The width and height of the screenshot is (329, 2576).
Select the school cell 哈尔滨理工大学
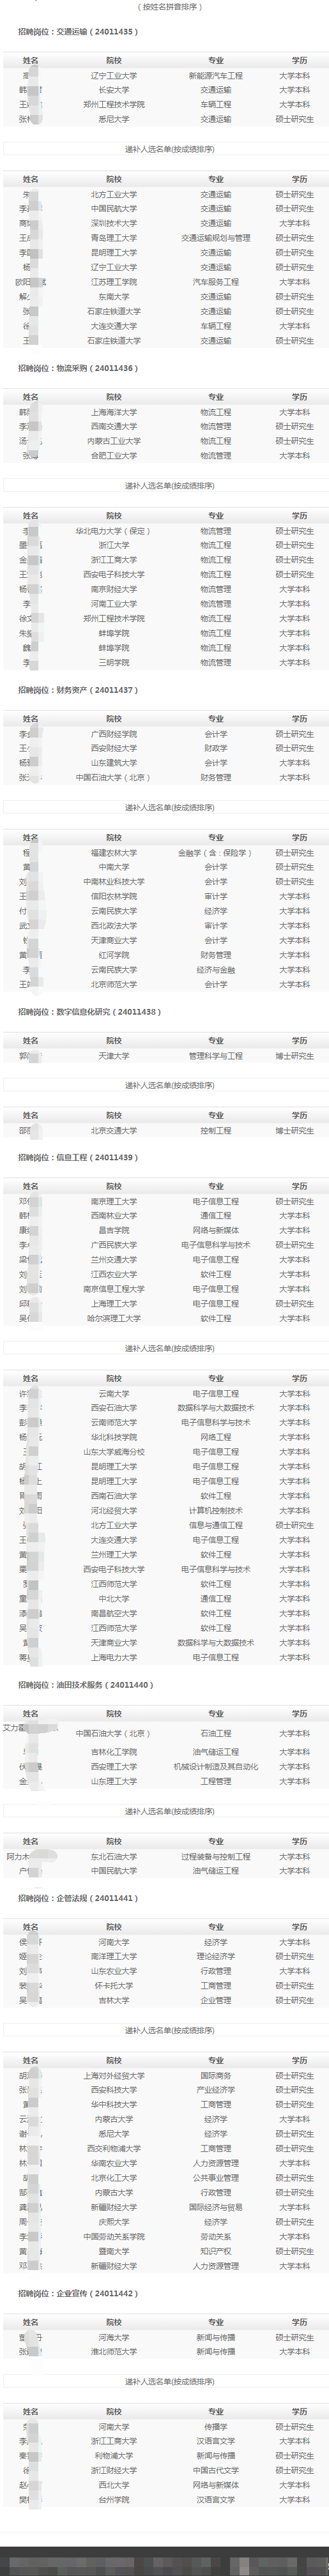(x=114, y=1318)
